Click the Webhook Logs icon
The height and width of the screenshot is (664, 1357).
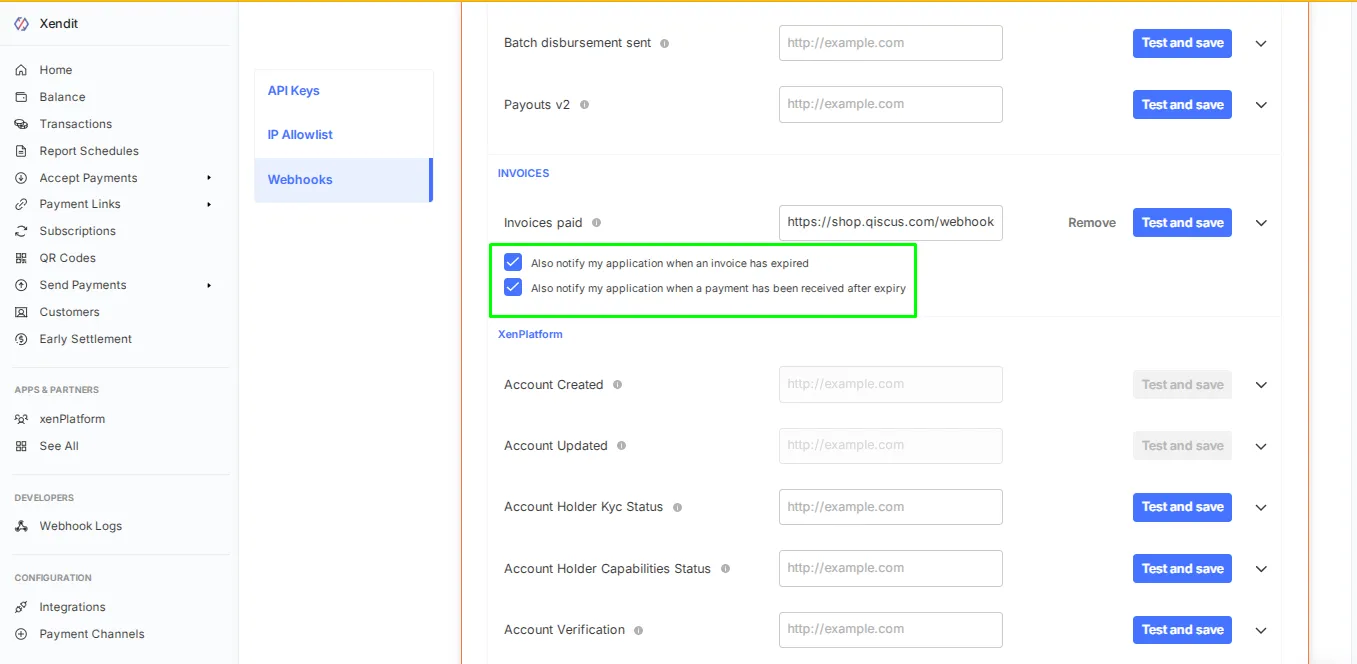pyautogui.click(x=21, y=526)
